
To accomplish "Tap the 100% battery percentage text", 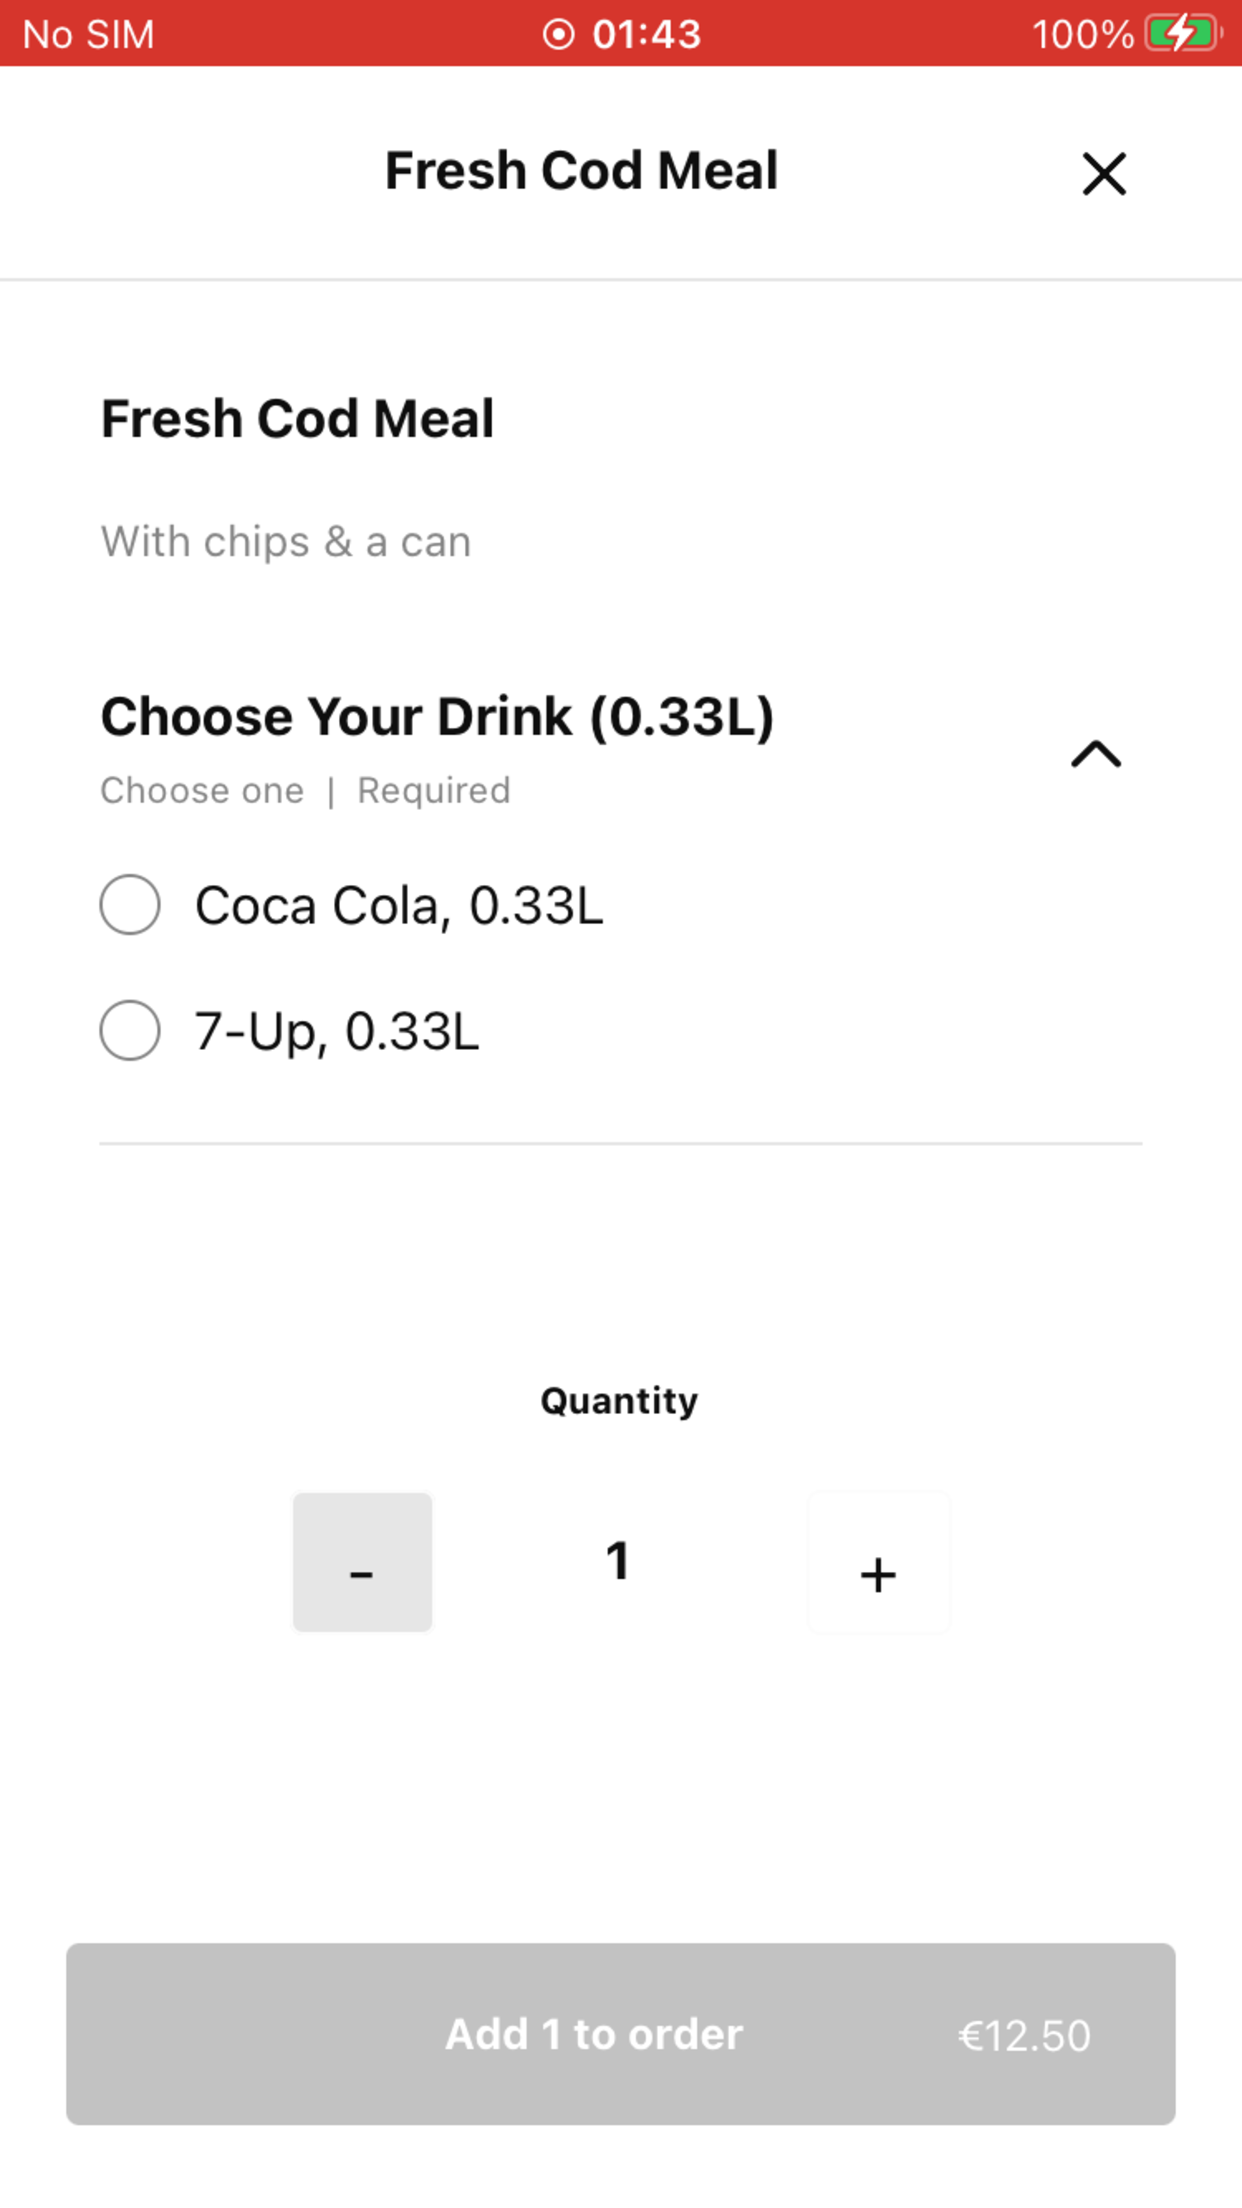I will pos(1083,35).
